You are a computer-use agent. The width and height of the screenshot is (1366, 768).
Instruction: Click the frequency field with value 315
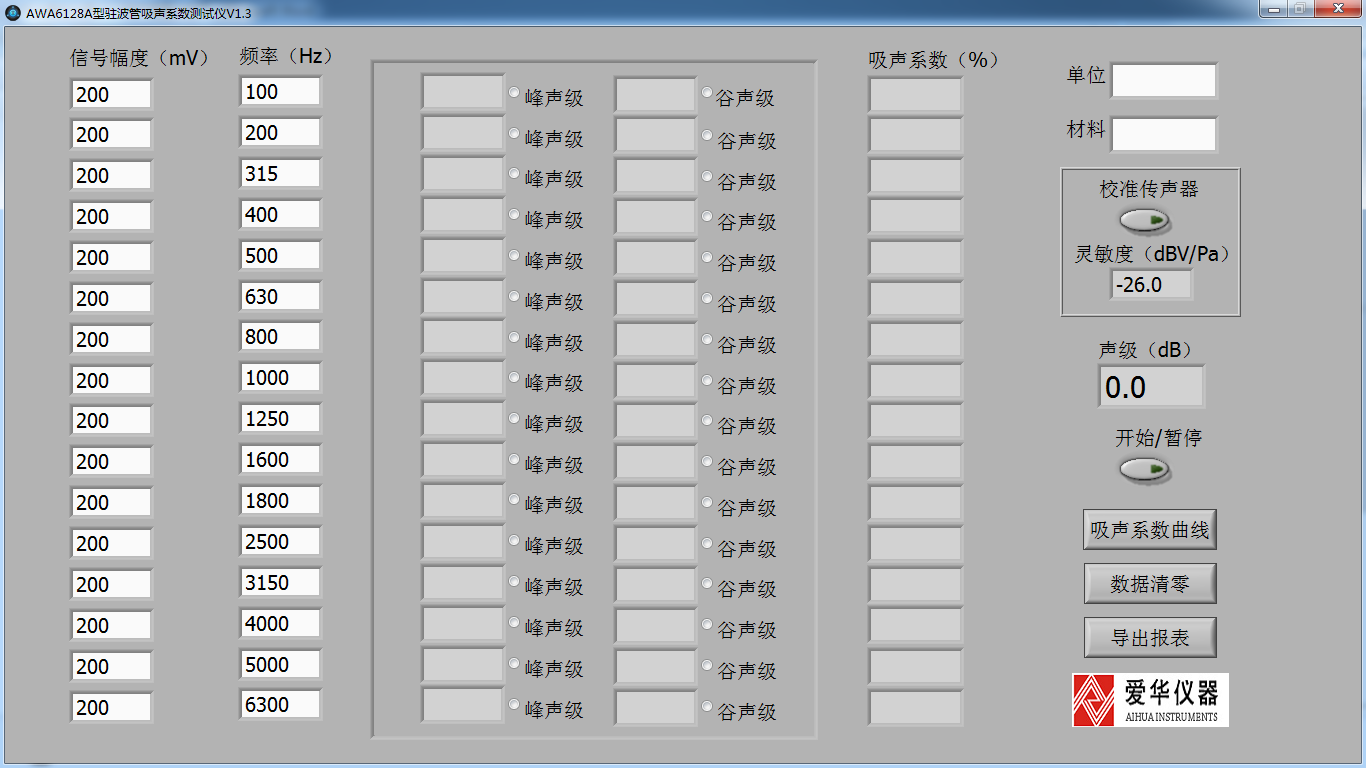(x=280, y=174)
